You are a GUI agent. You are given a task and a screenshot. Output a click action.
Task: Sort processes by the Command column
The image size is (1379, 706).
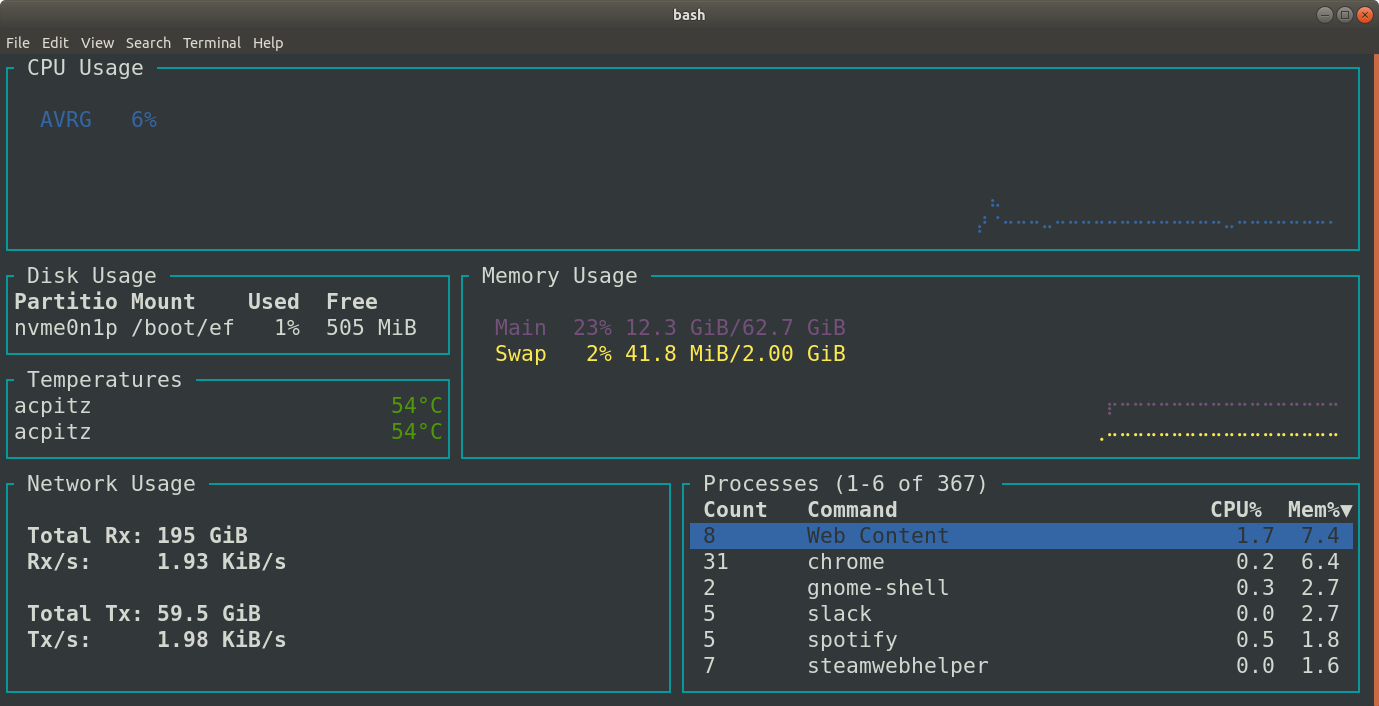tap(852, 509)
